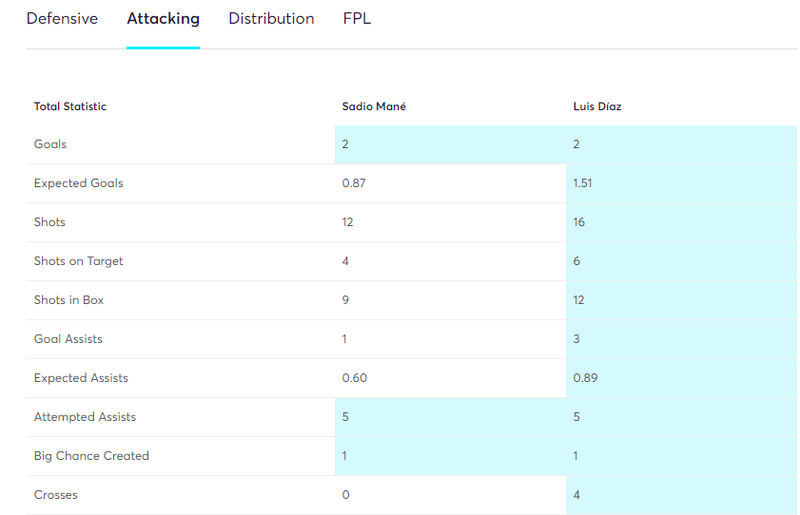Click Díaz's Crosses value 4
Image resolution: width=800 pixels, height=515 pixels.
point(577,495)
